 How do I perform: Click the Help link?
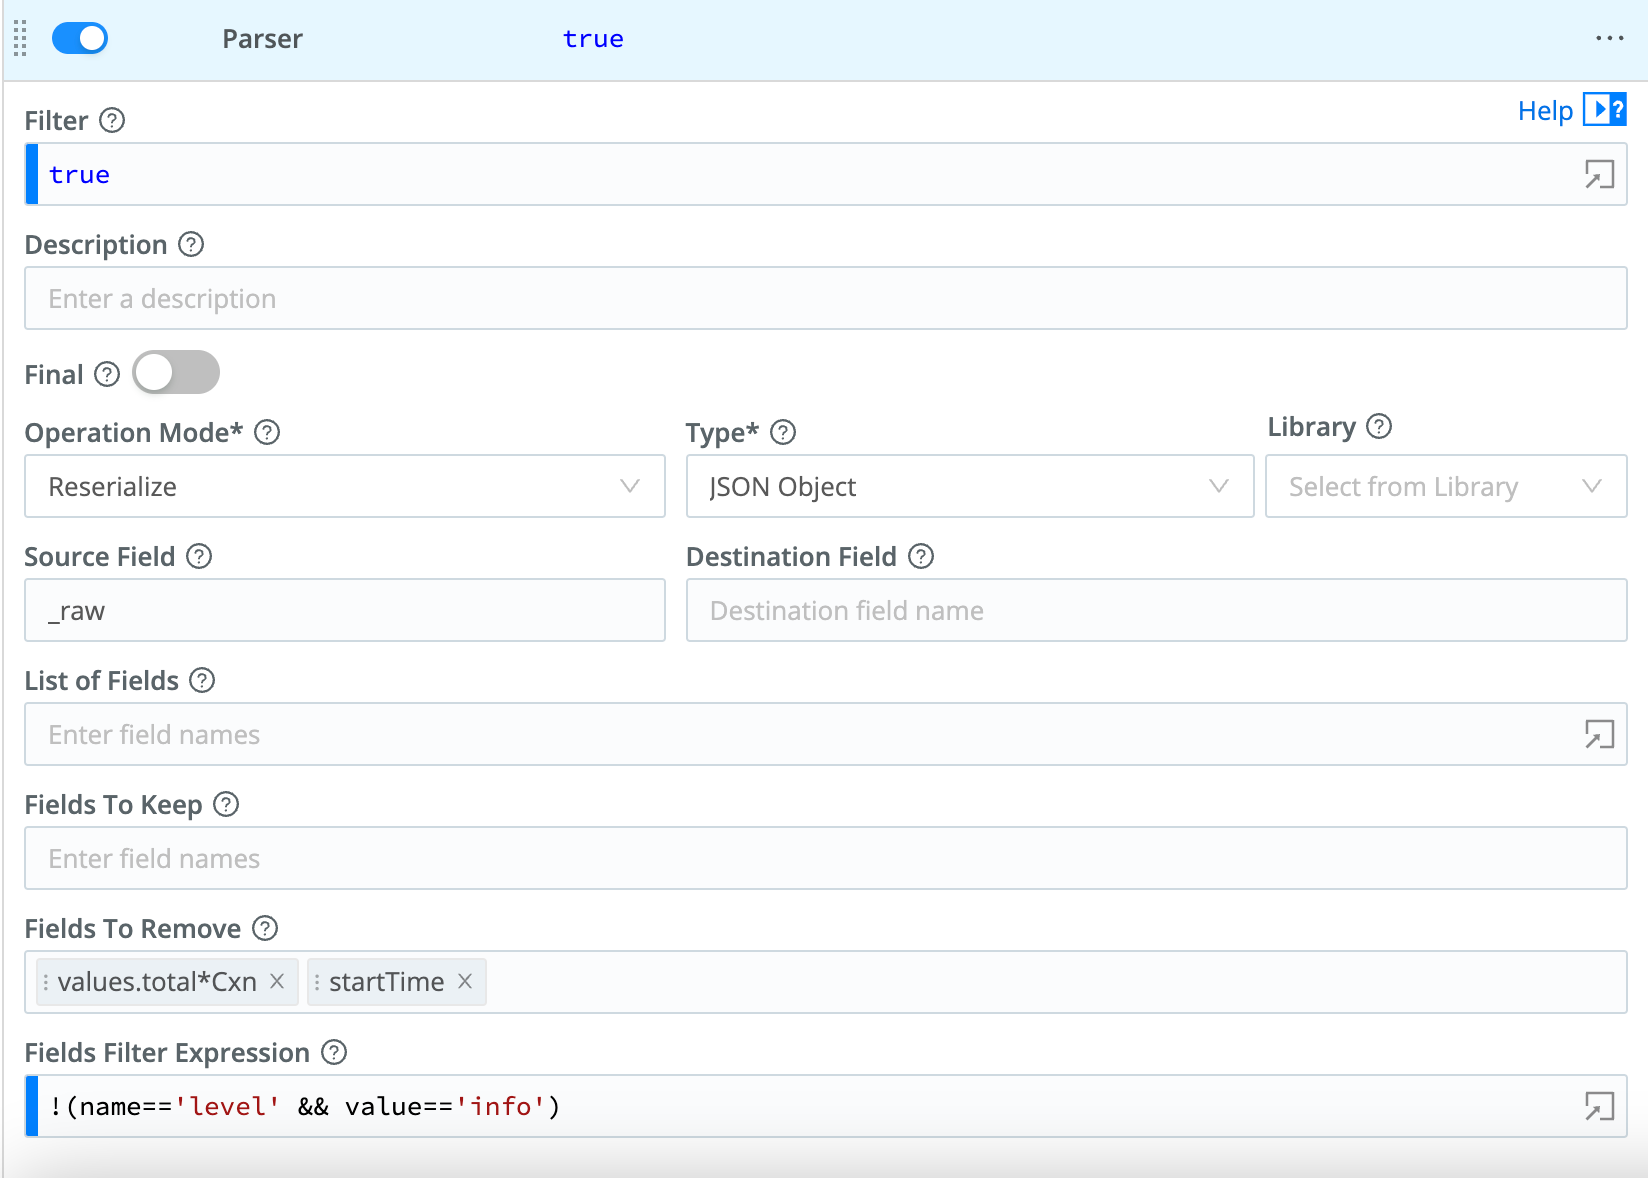click(x=1545, y=111)
